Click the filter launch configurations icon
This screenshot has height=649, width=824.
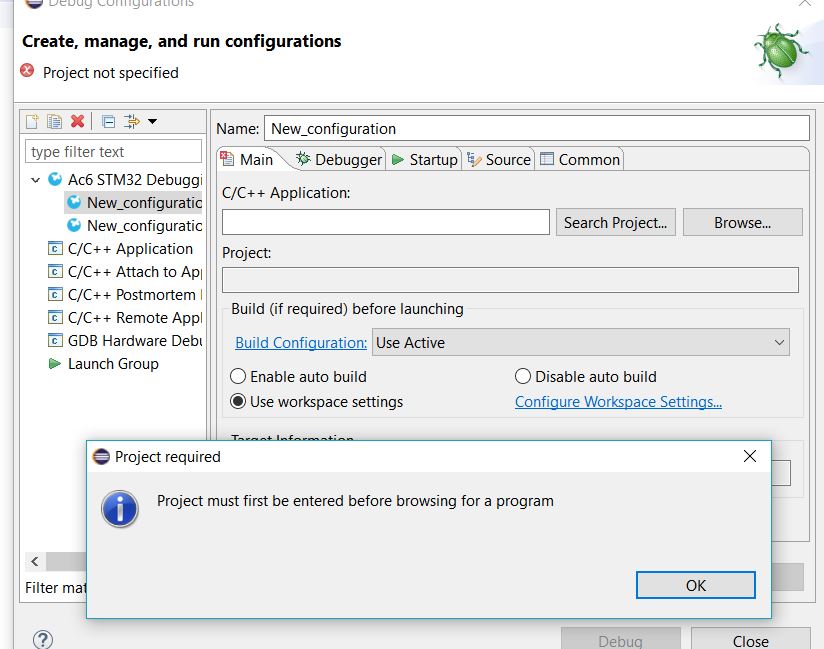pos(131,122)
